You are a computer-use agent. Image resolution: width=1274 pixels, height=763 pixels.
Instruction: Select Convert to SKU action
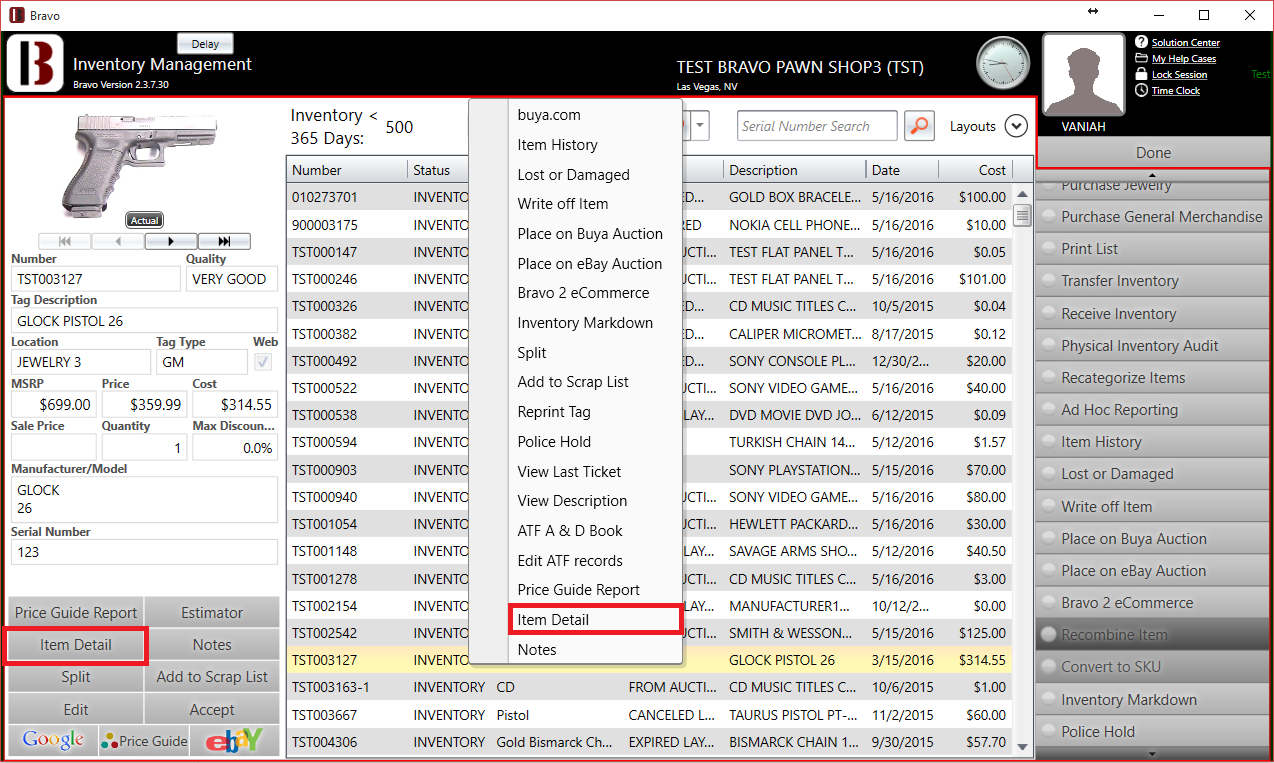(1153, 667)
